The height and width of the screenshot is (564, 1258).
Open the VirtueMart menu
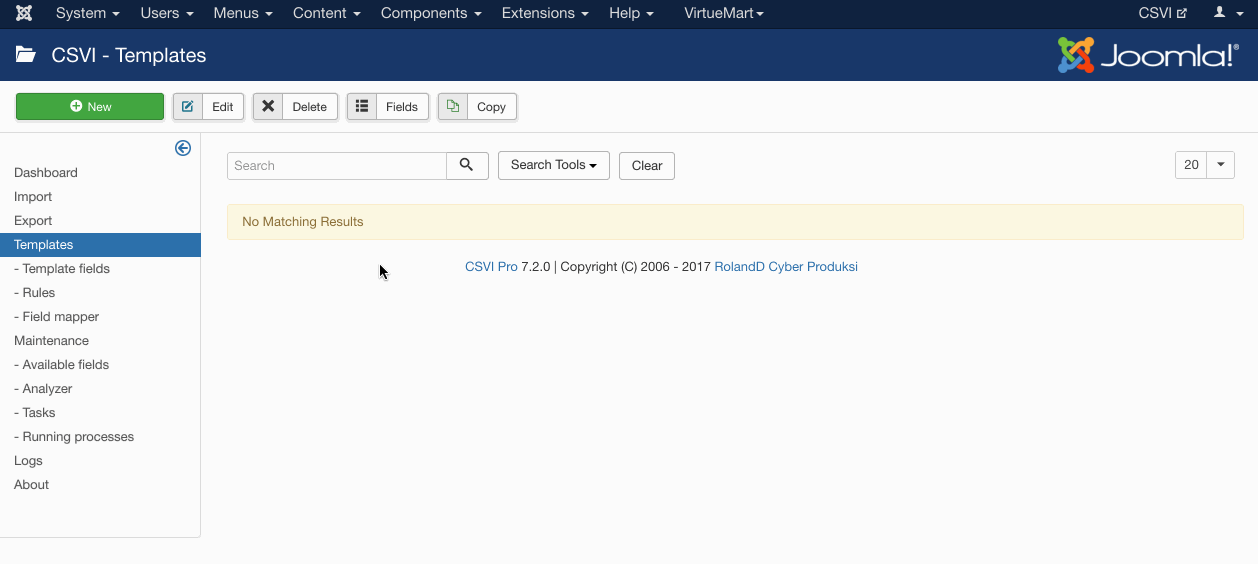pyautogui.click(x=724, y=13)
